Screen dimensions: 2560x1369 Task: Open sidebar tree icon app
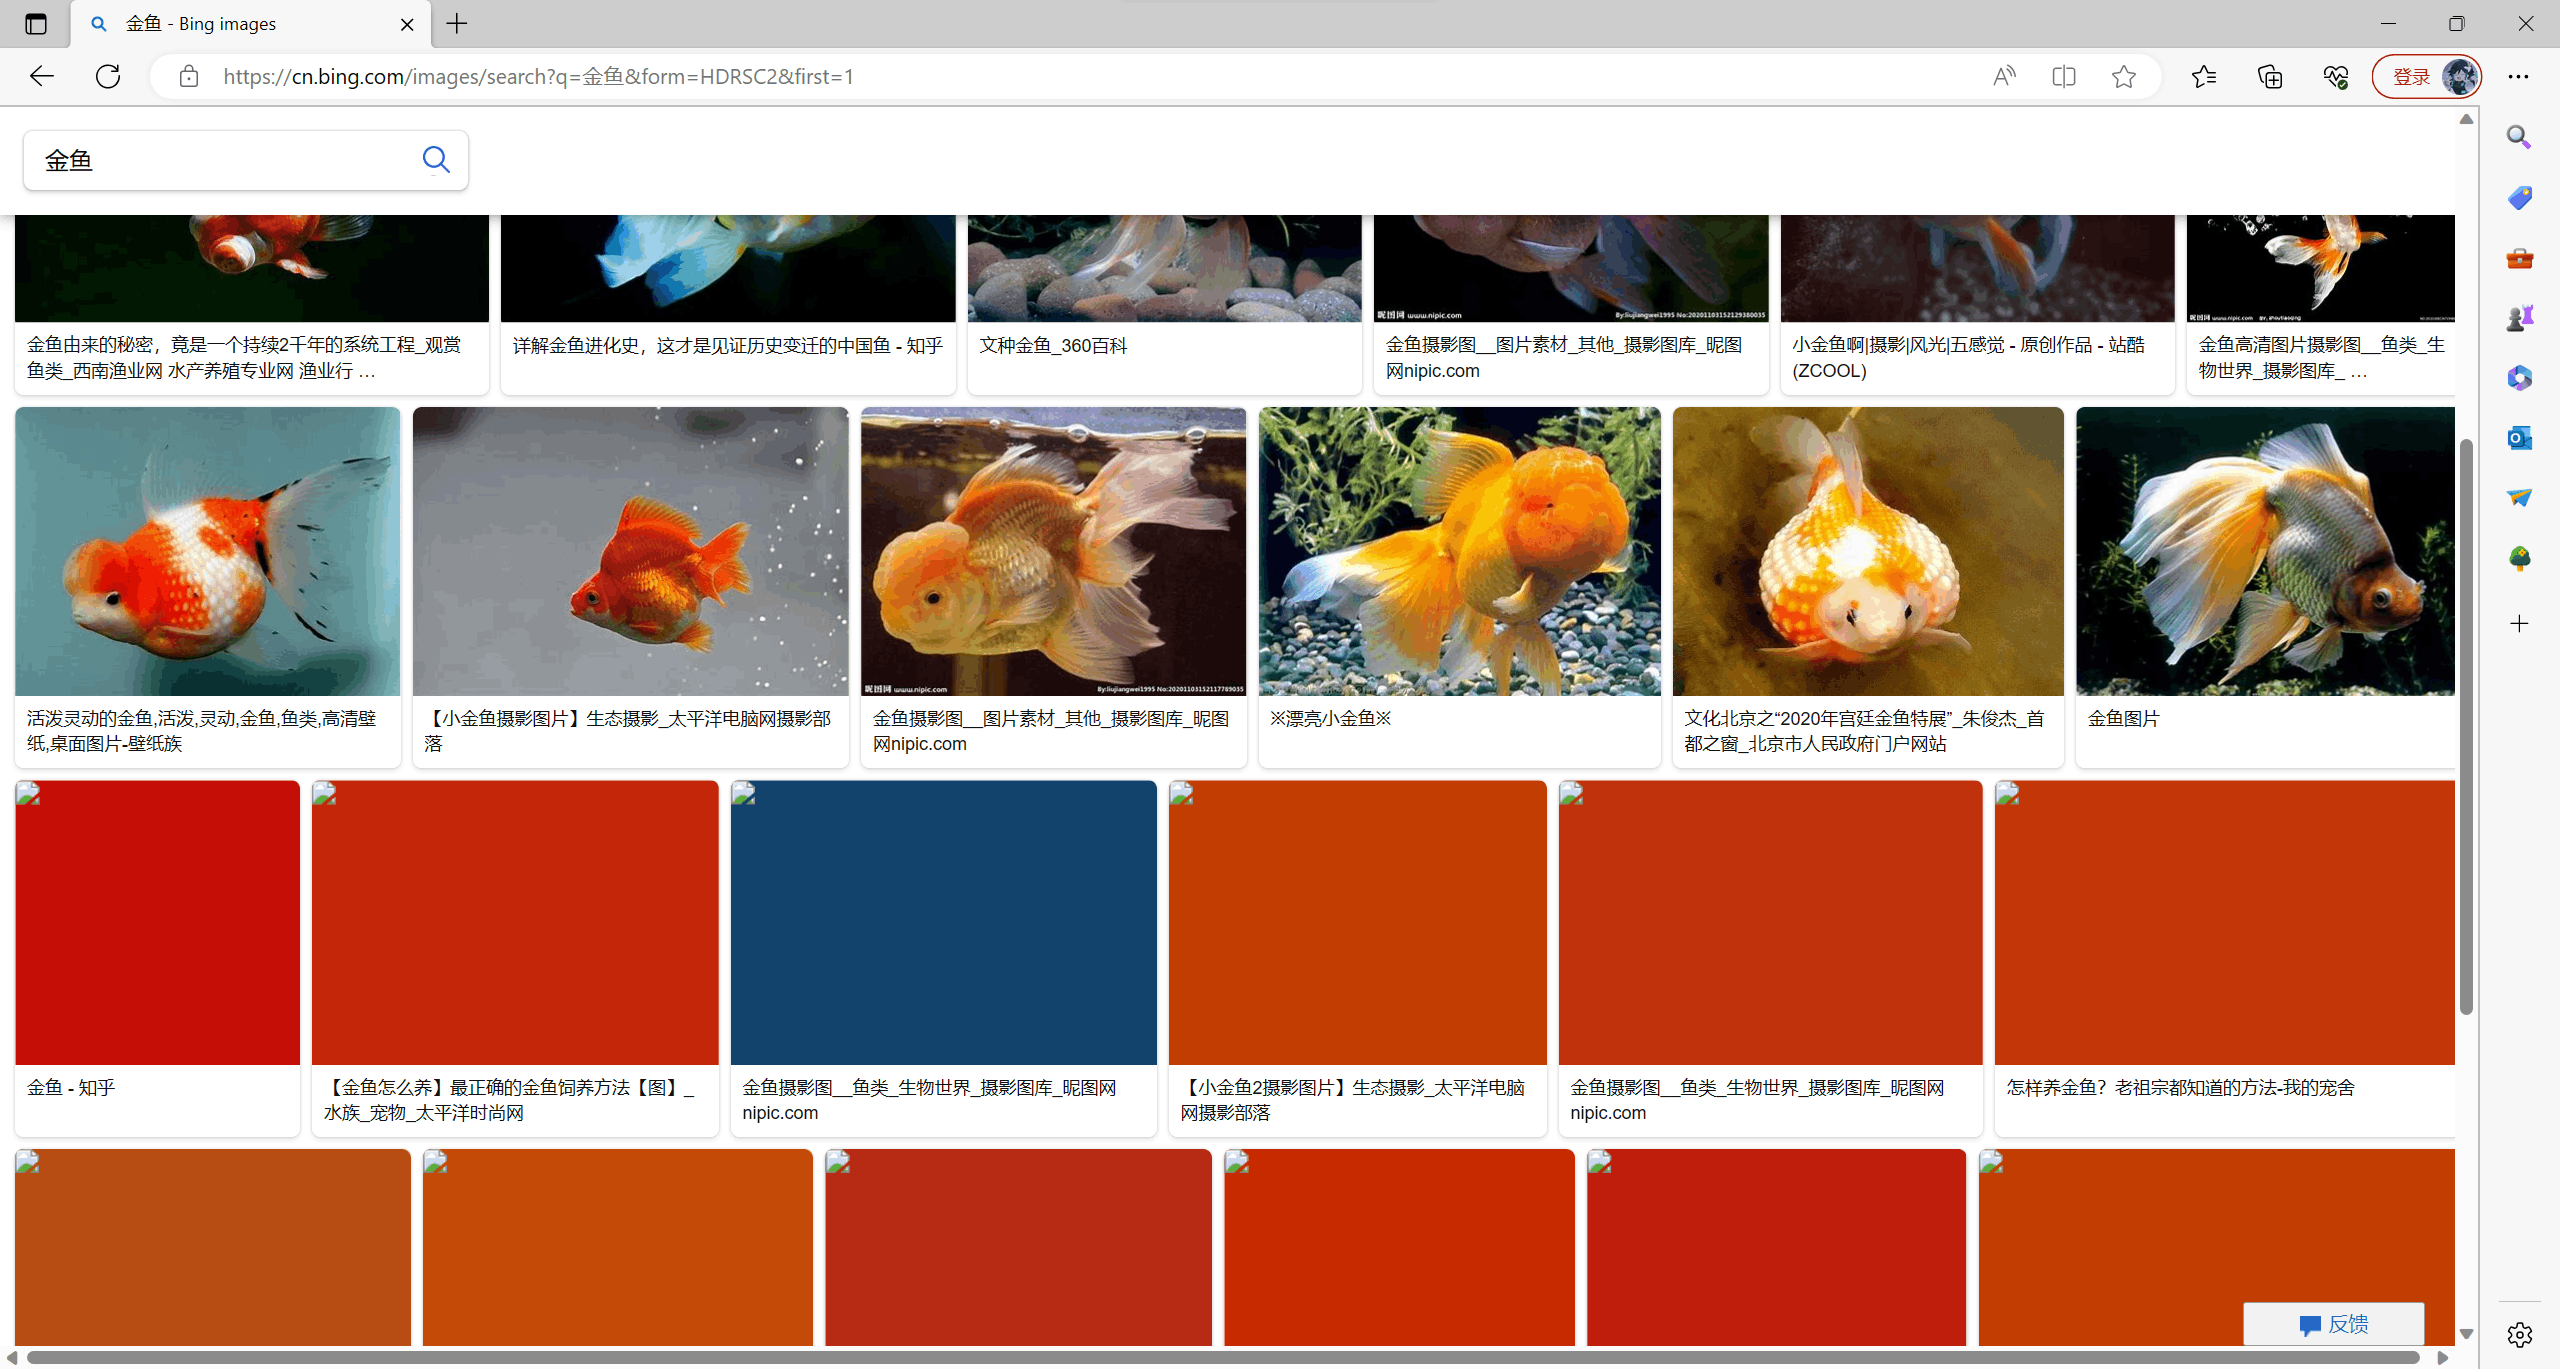[2519, 557]
